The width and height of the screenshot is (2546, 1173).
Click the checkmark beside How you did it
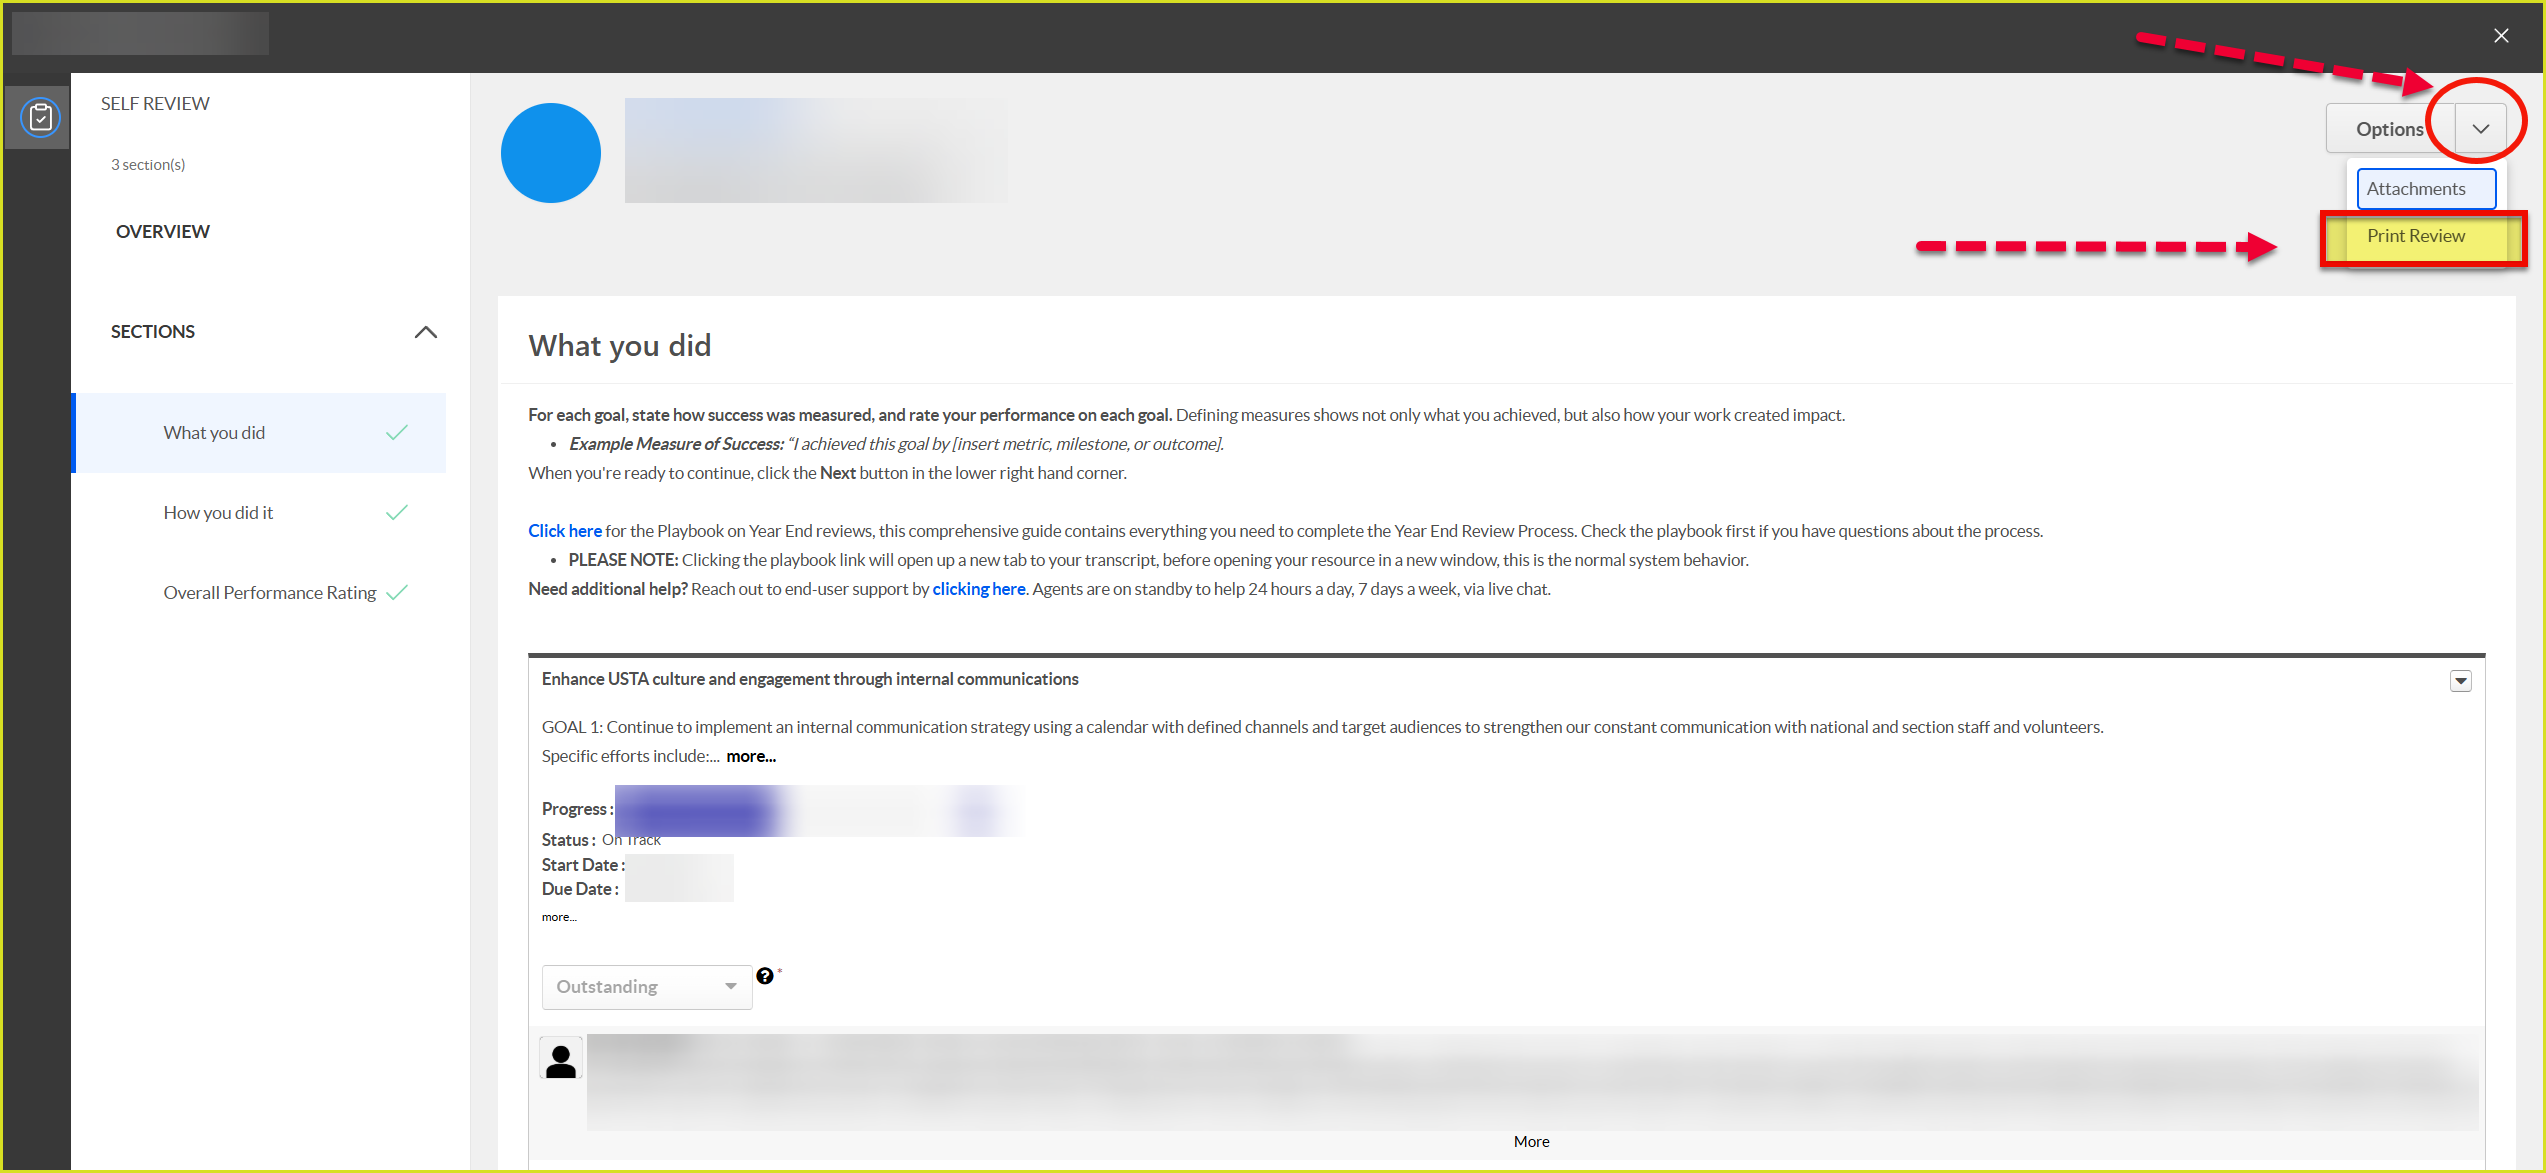pos(397,513)
